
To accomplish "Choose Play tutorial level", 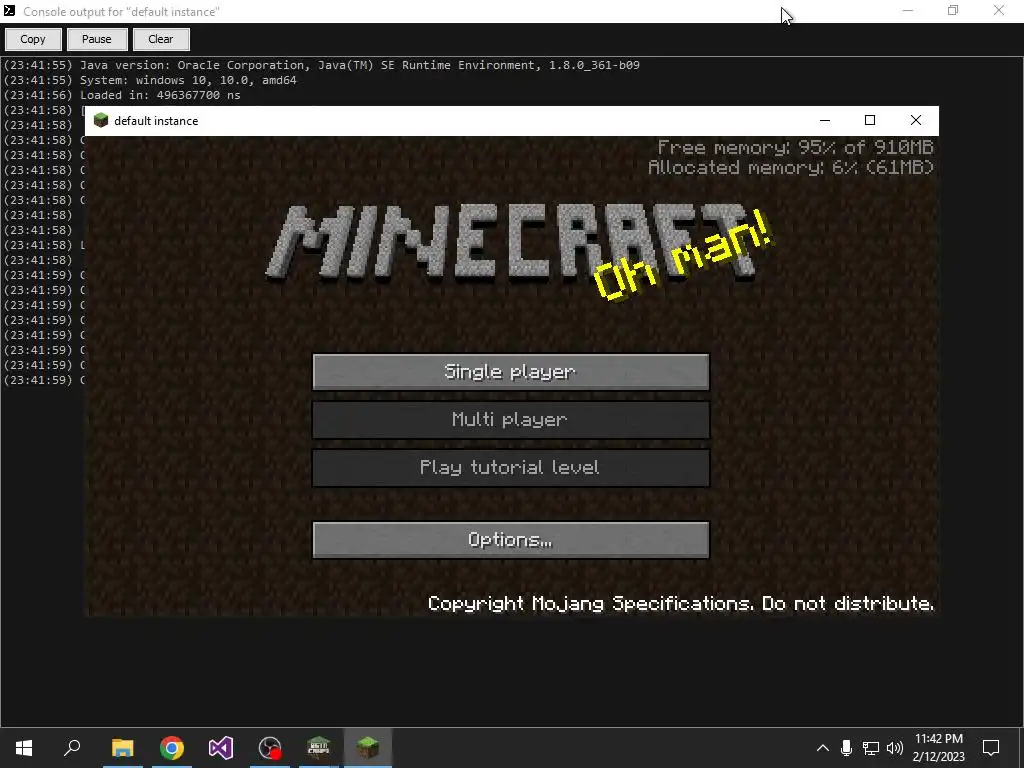I will point(511,468).
